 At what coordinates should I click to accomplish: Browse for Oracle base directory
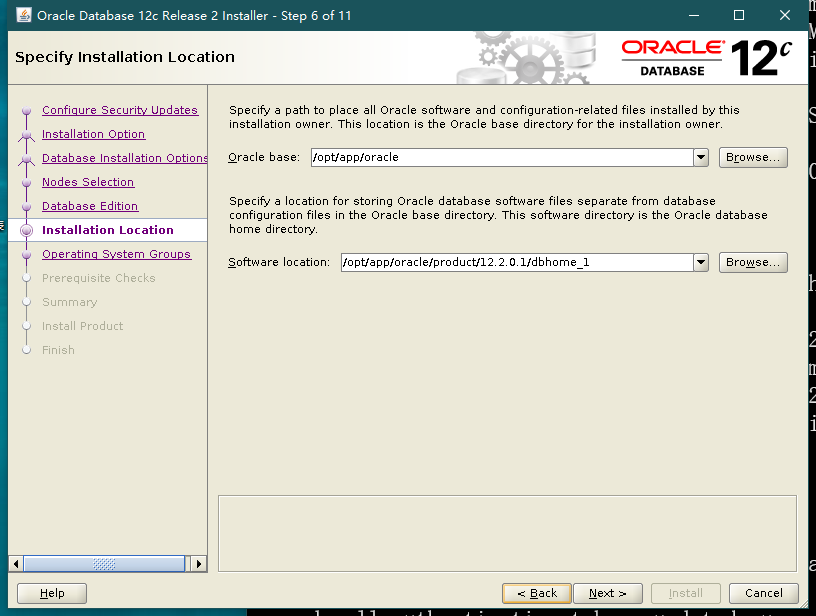pos(753,157)
